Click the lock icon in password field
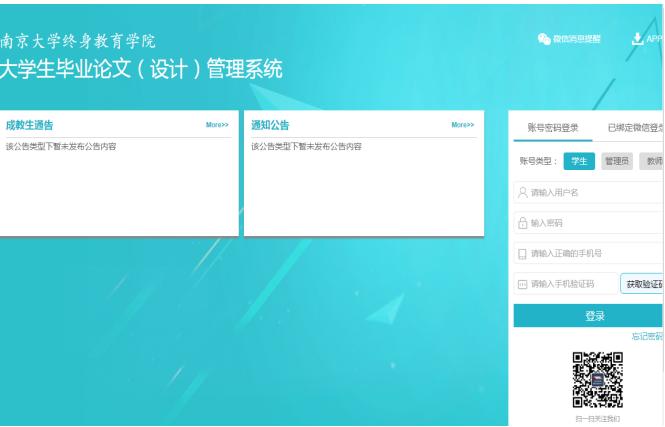The width and height of the screenshot is (665, 427). [x=522, y=223]
